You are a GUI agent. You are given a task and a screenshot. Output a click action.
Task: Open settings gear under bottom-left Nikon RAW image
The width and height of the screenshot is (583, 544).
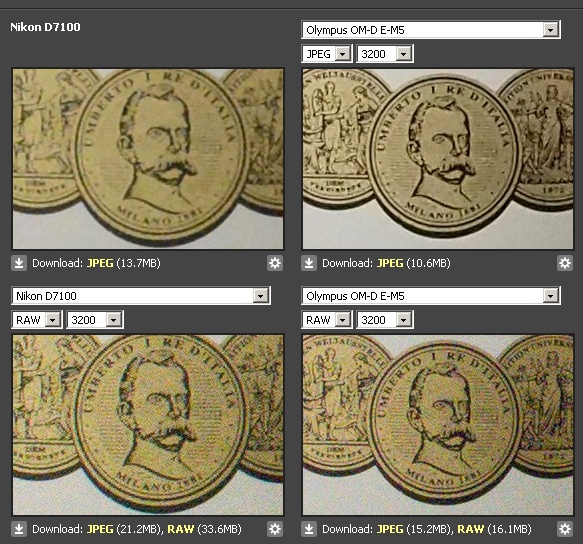click(275, 529)
